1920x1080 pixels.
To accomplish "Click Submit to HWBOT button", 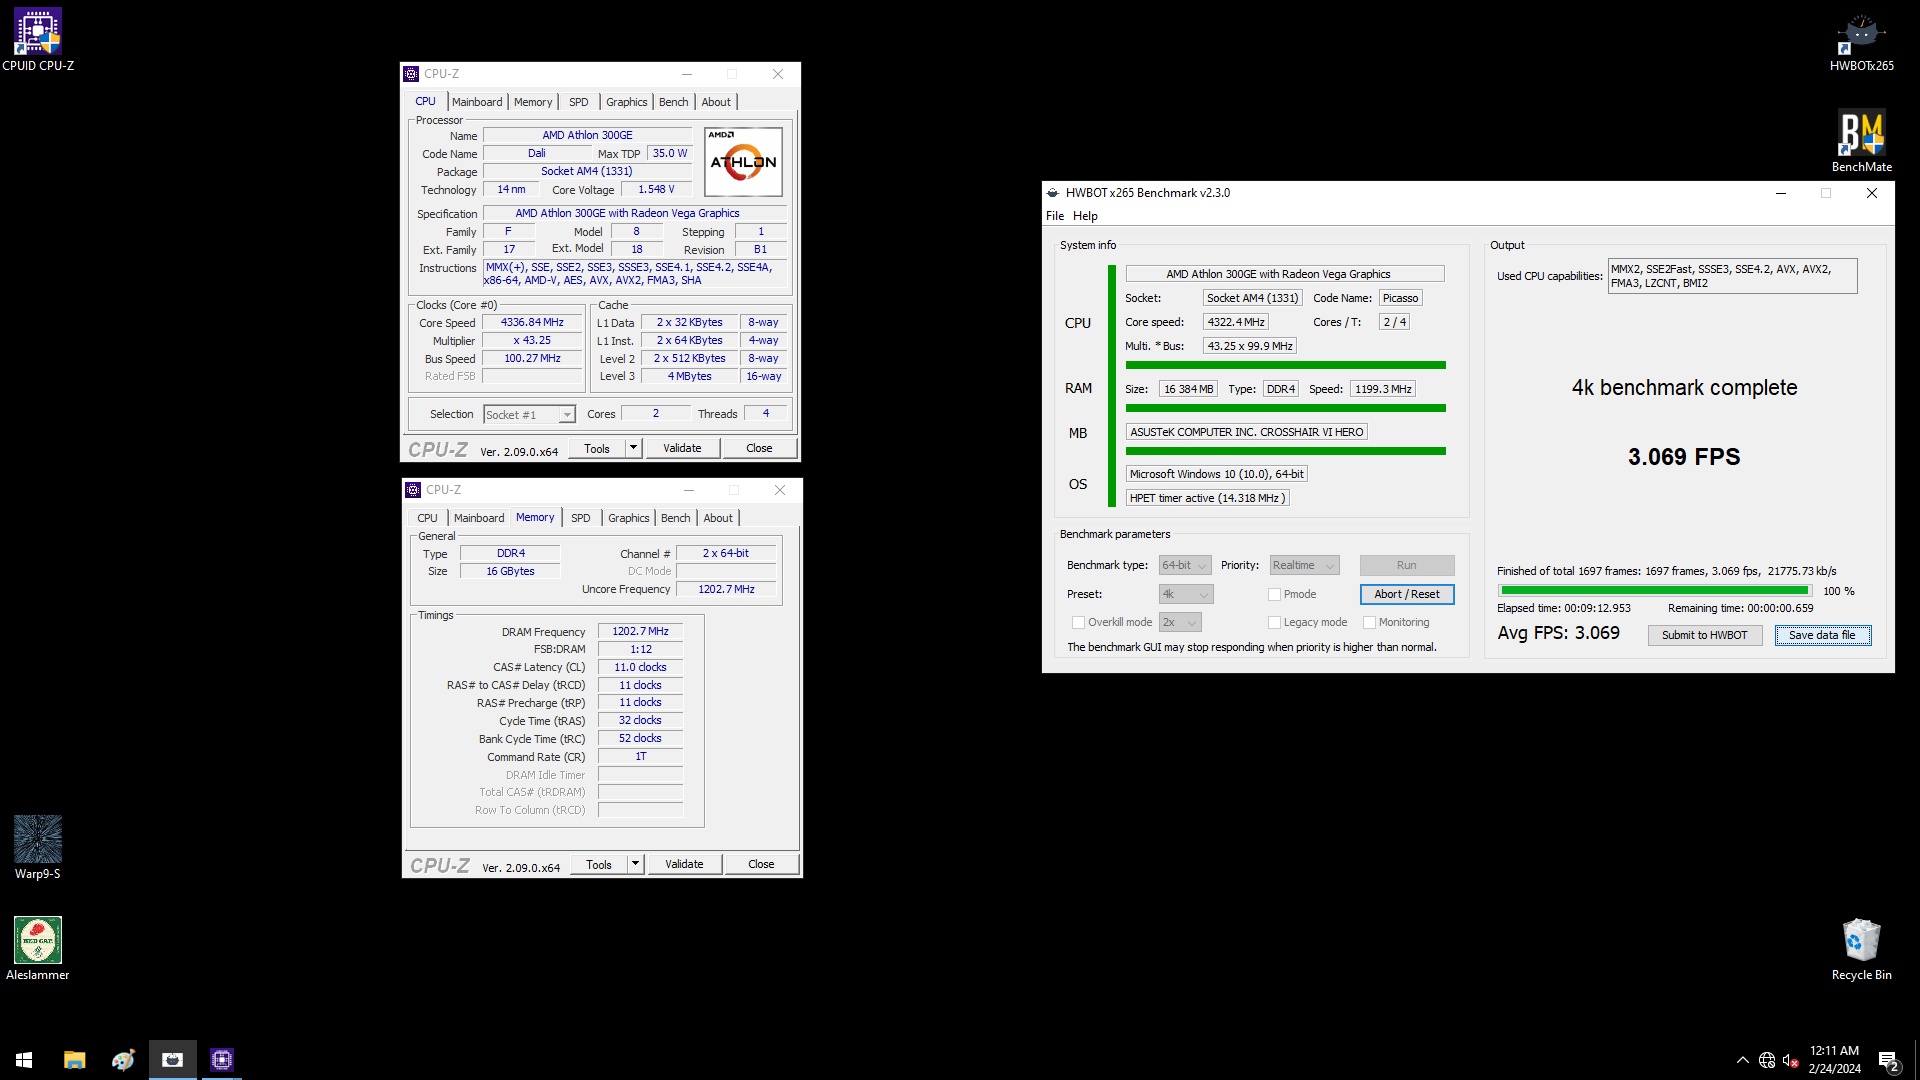I will [x=1704, y=635].
